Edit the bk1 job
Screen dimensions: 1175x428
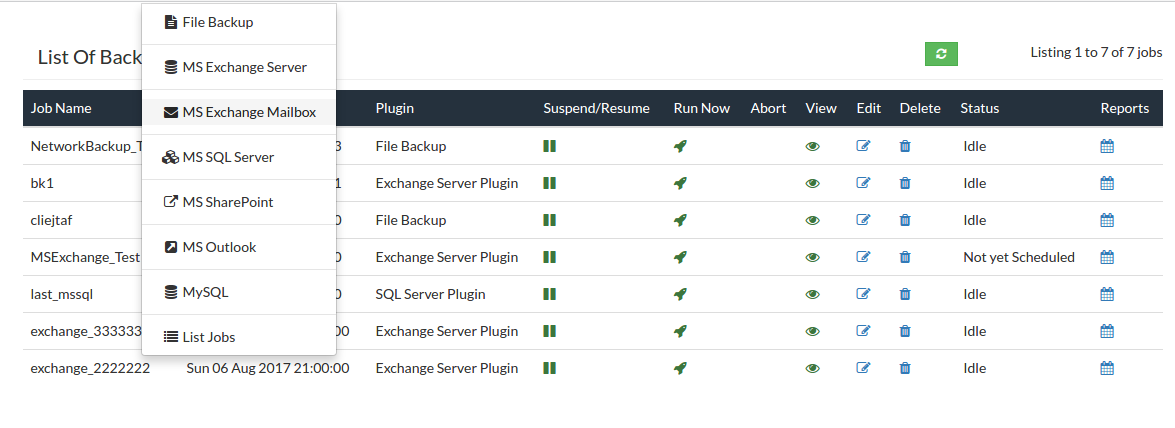pos(863,183)
